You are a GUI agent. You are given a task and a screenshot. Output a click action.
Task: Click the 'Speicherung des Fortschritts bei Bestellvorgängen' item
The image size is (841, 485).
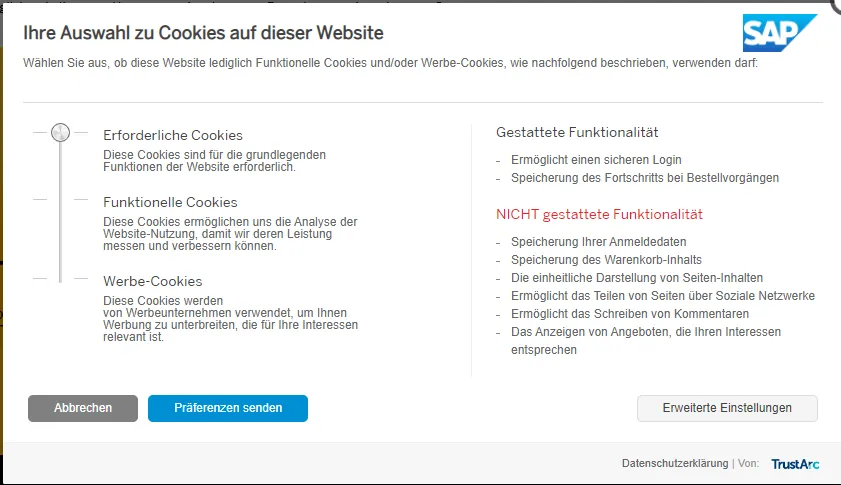(x=644, y=178)
